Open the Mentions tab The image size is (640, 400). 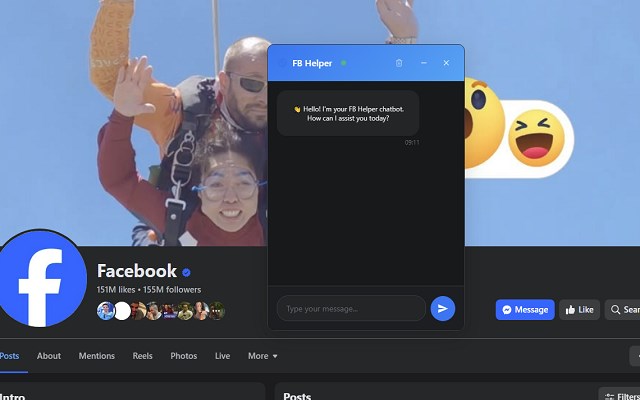97,356
